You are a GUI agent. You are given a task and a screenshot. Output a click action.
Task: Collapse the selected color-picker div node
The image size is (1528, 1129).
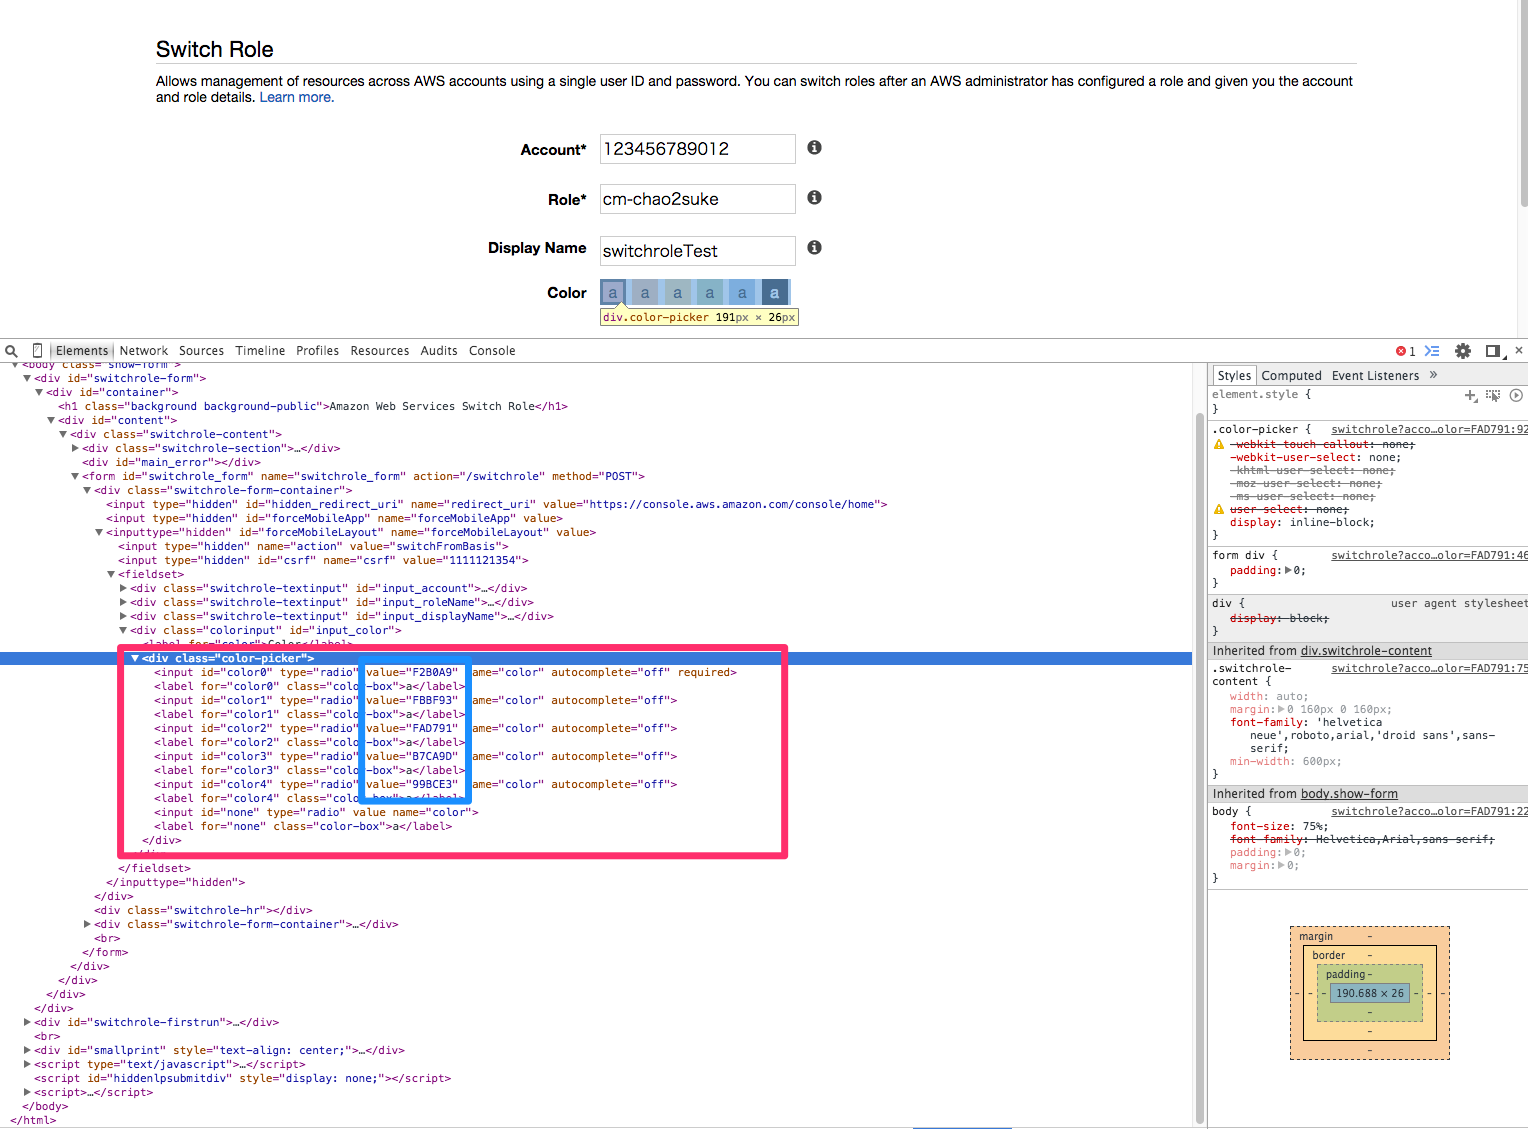(x=135, y=659)
